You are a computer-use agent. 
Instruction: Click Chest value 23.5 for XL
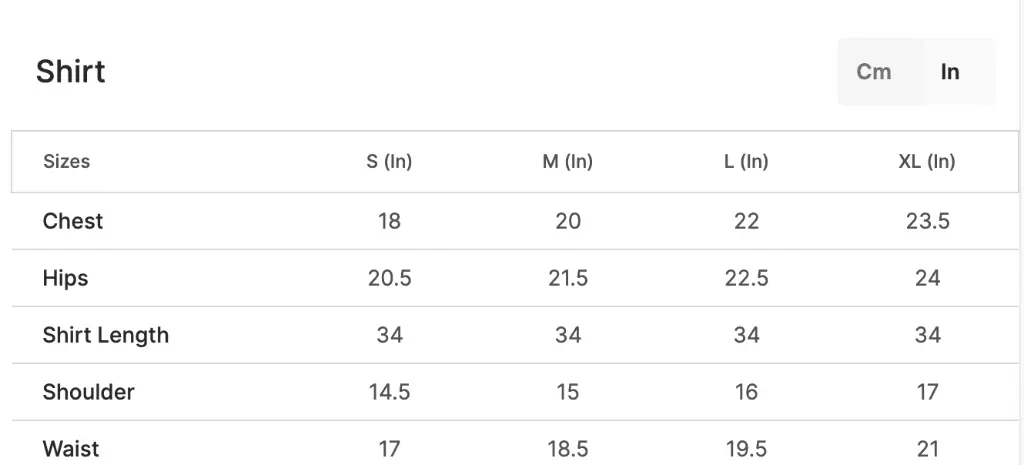927,221
